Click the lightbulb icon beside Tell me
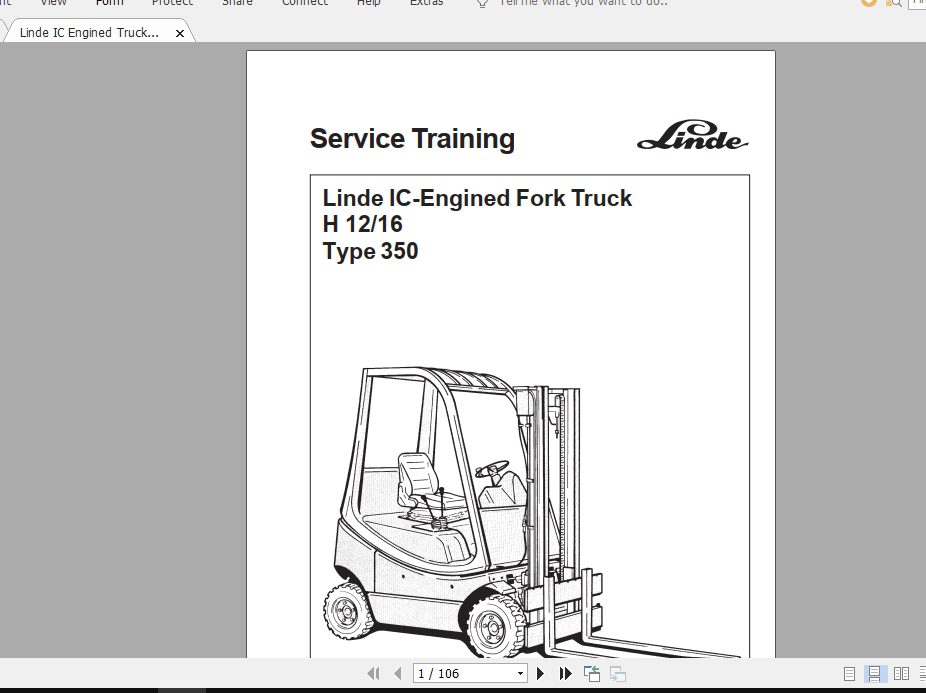 click(482, 3)
